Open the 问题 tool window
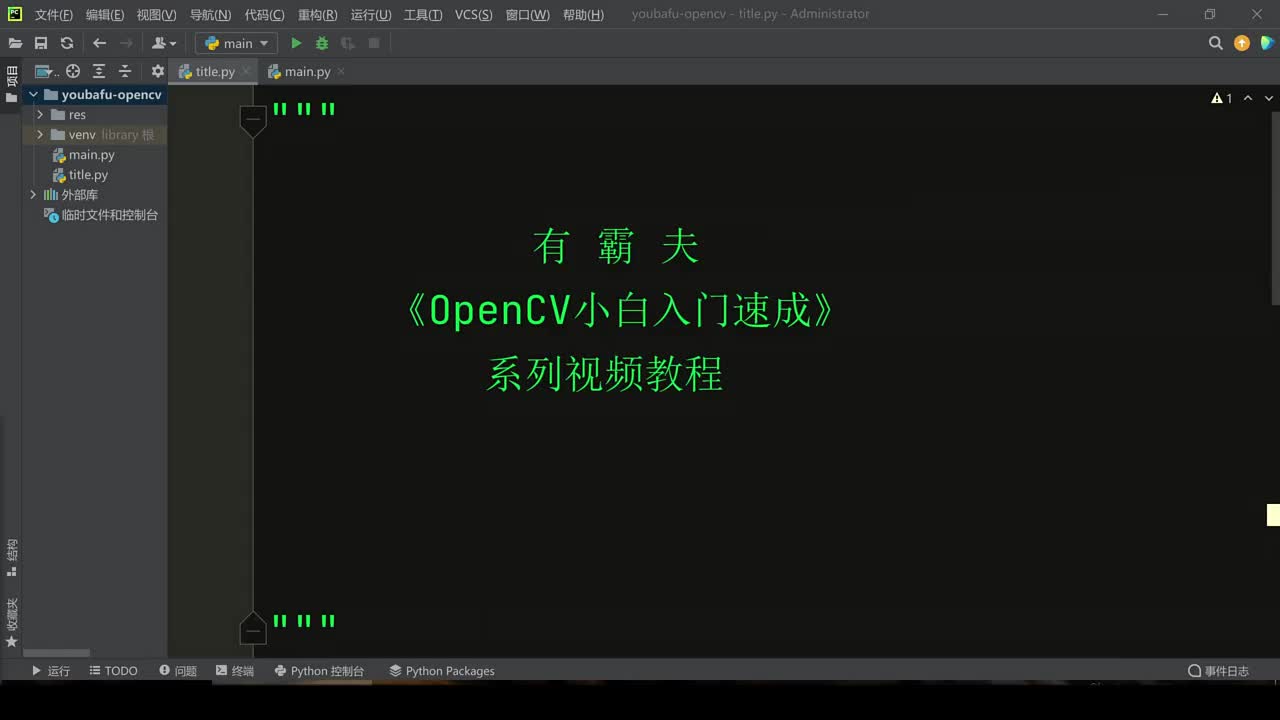Screen dimensions: 1280x720 [x=178, y=671]
